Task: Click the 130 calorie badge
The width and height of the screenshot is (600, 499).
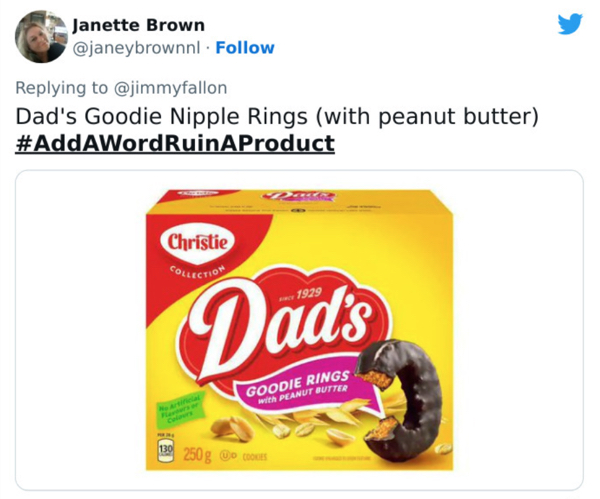Action: tap(157, 453)
